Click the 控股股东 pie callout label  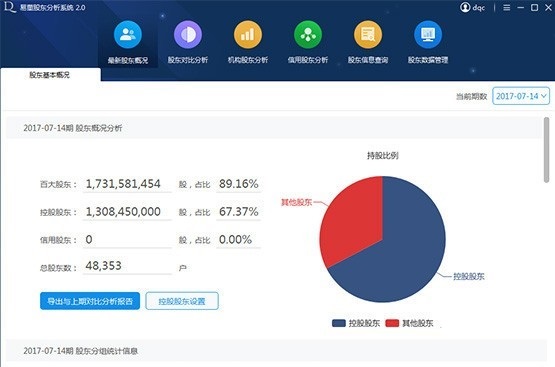[469, 276]
